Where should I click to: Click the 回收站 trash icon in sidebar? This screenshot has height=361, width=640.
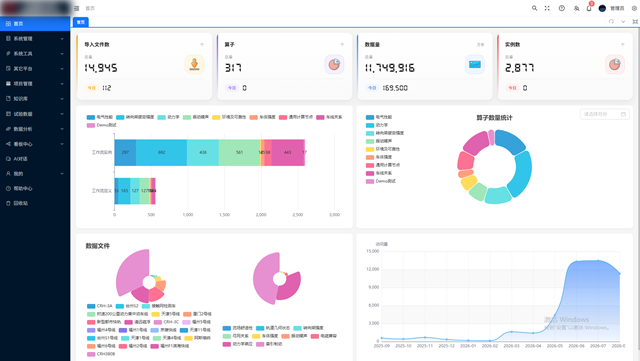(8, 203)
